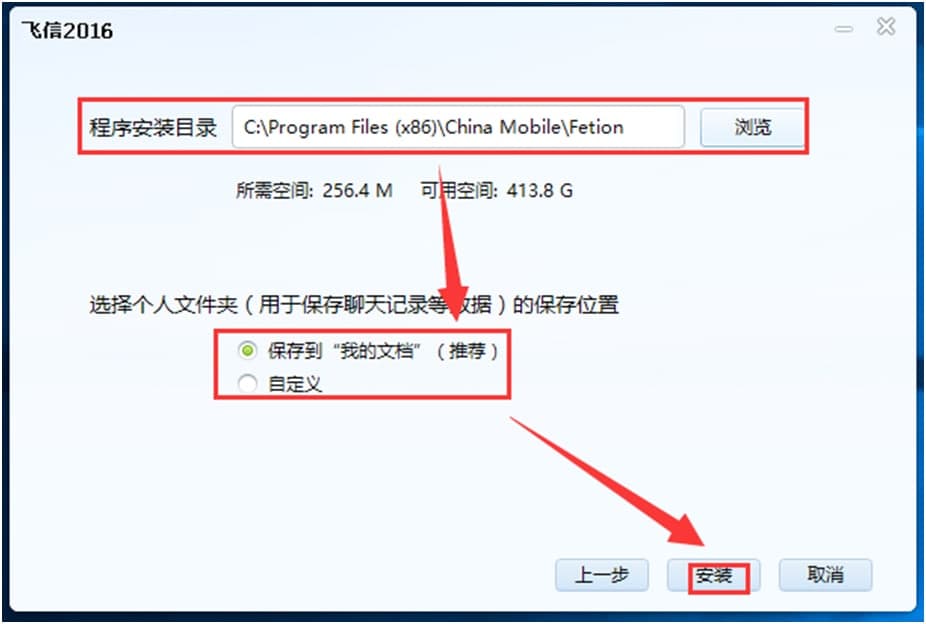Open the 浏览 folder browser
926x624 pixels.
[x=752, y=127]
